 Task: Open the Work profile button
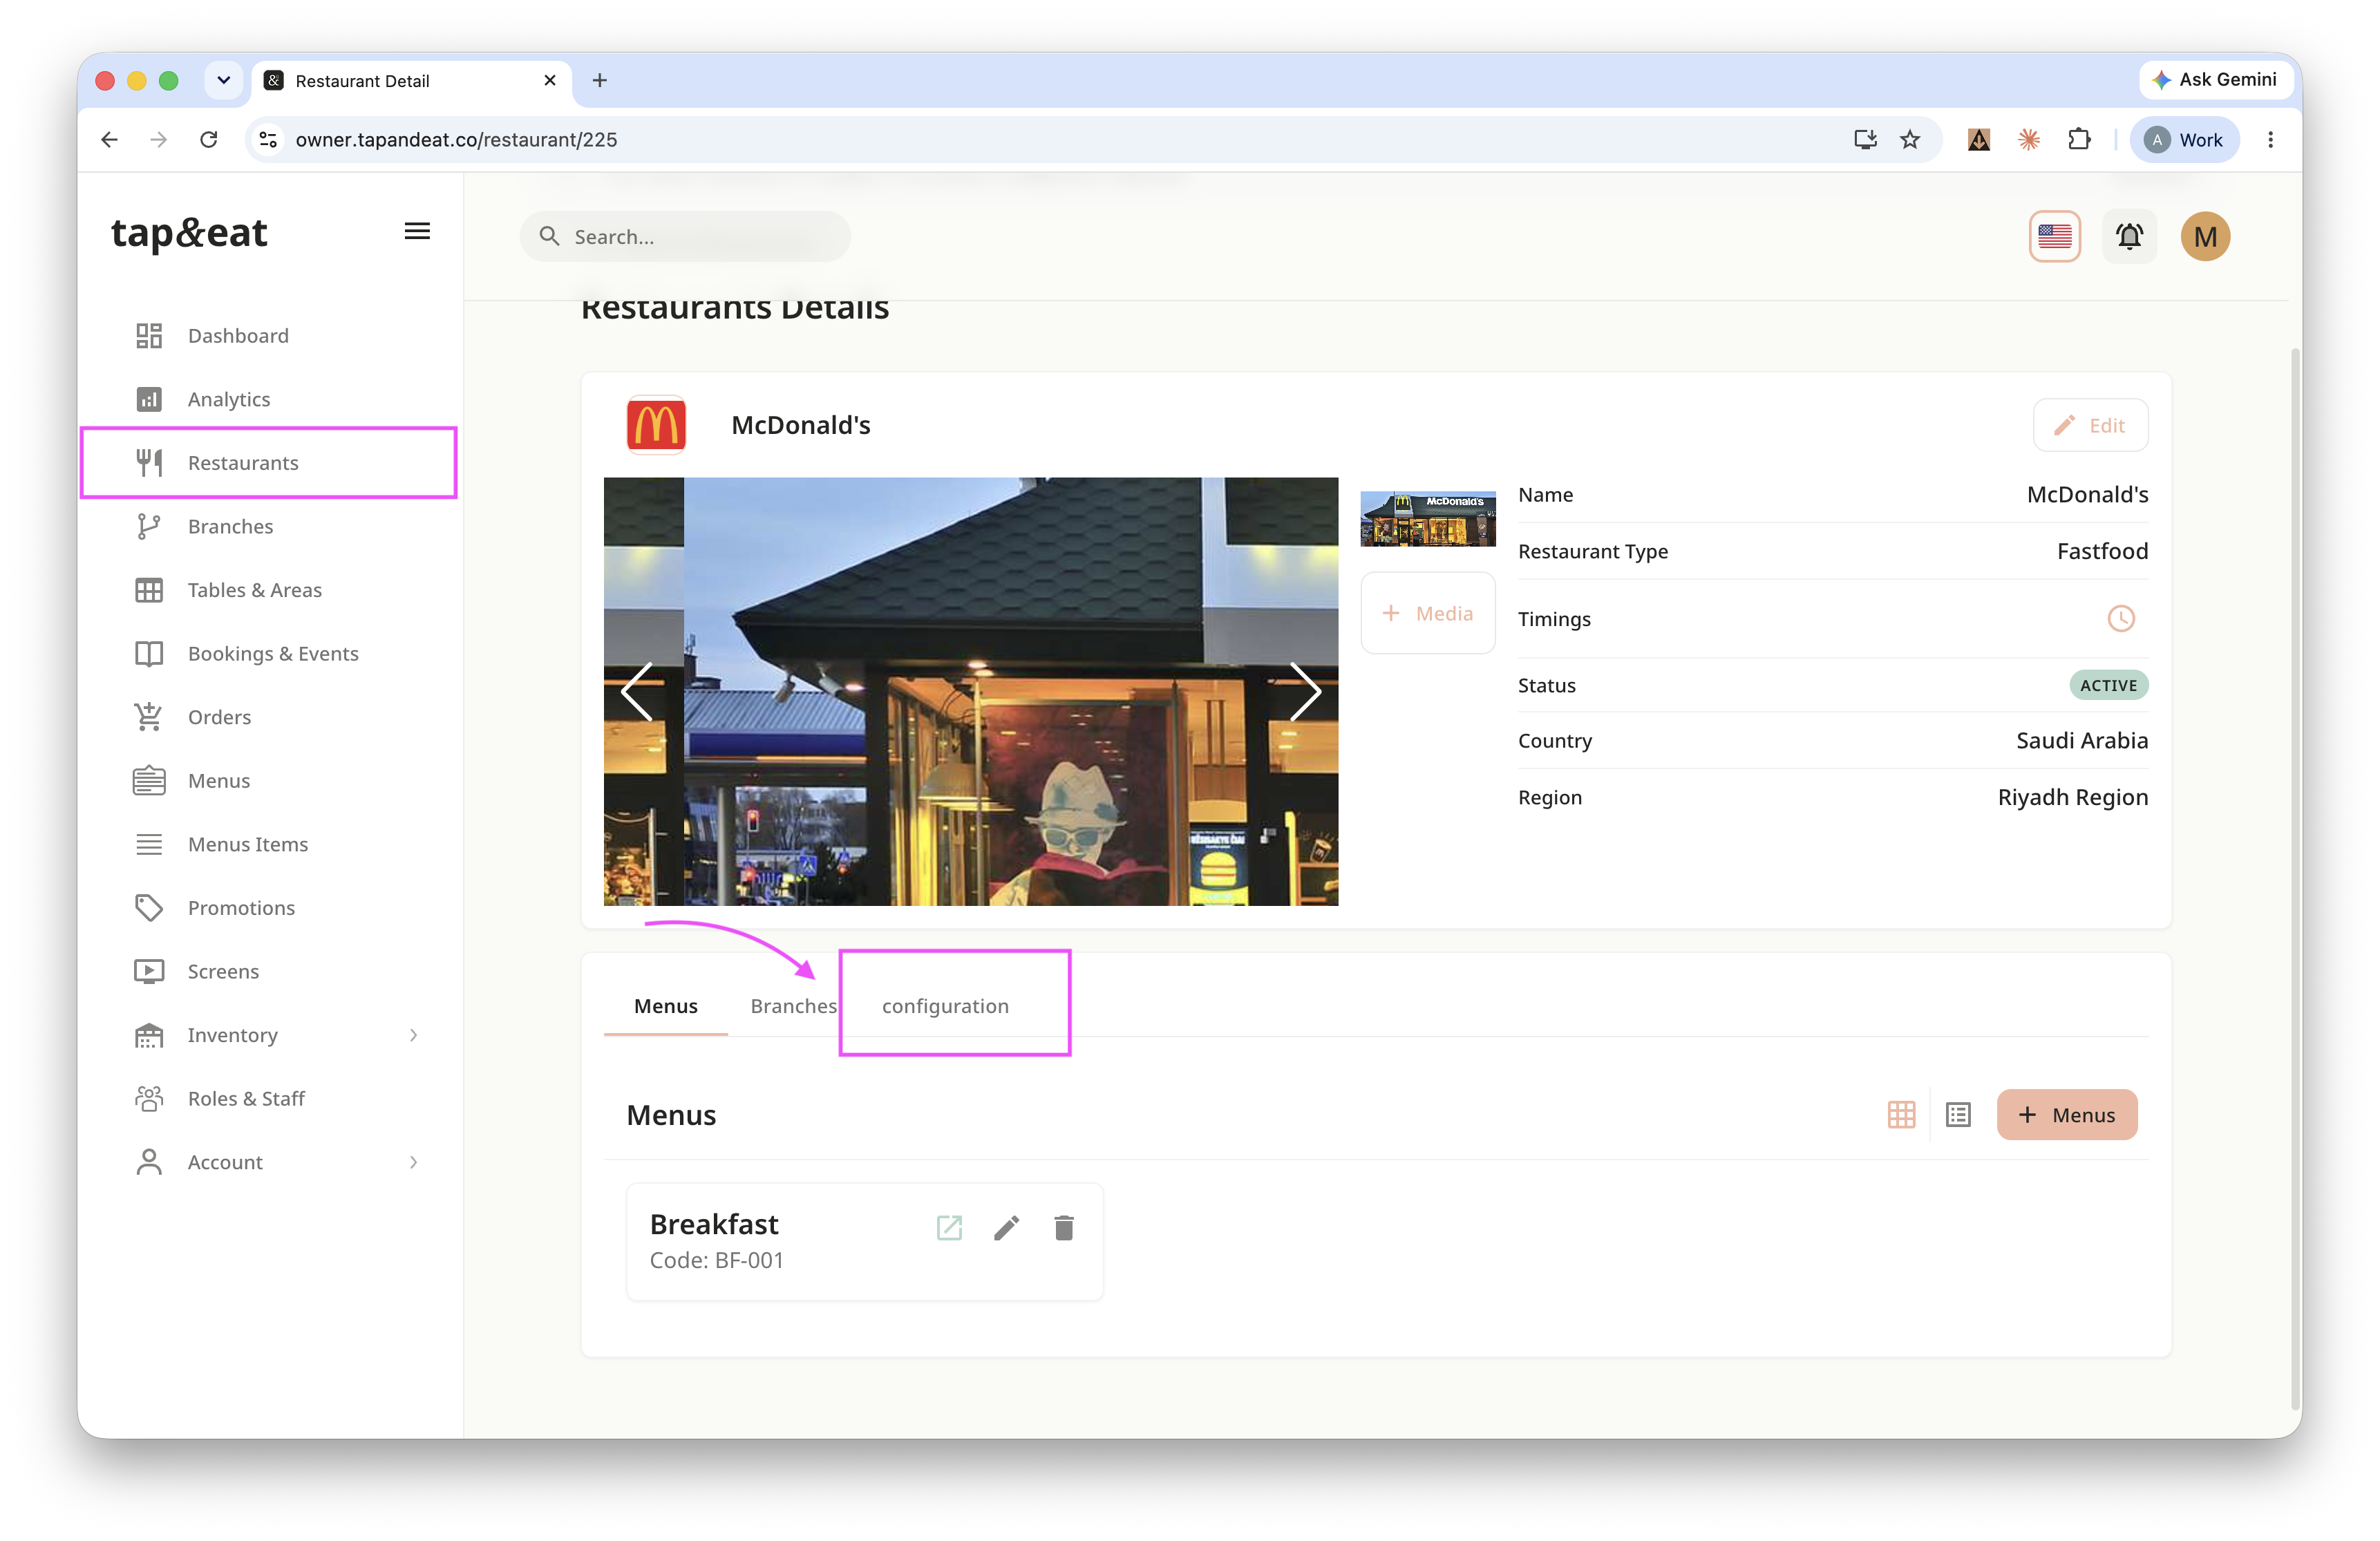tap(2184, 140)
